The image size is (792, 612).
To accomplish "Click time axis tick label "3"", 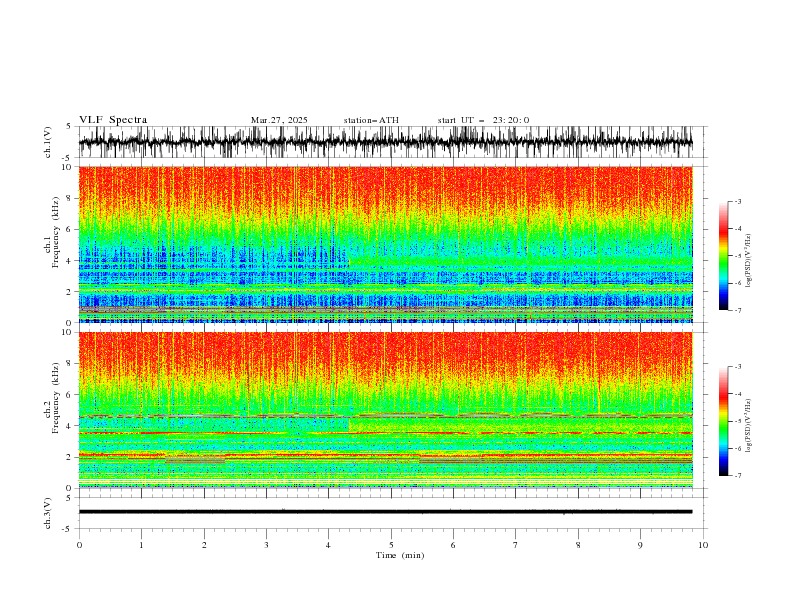I will pyautogui.click(x=266, y=545).
